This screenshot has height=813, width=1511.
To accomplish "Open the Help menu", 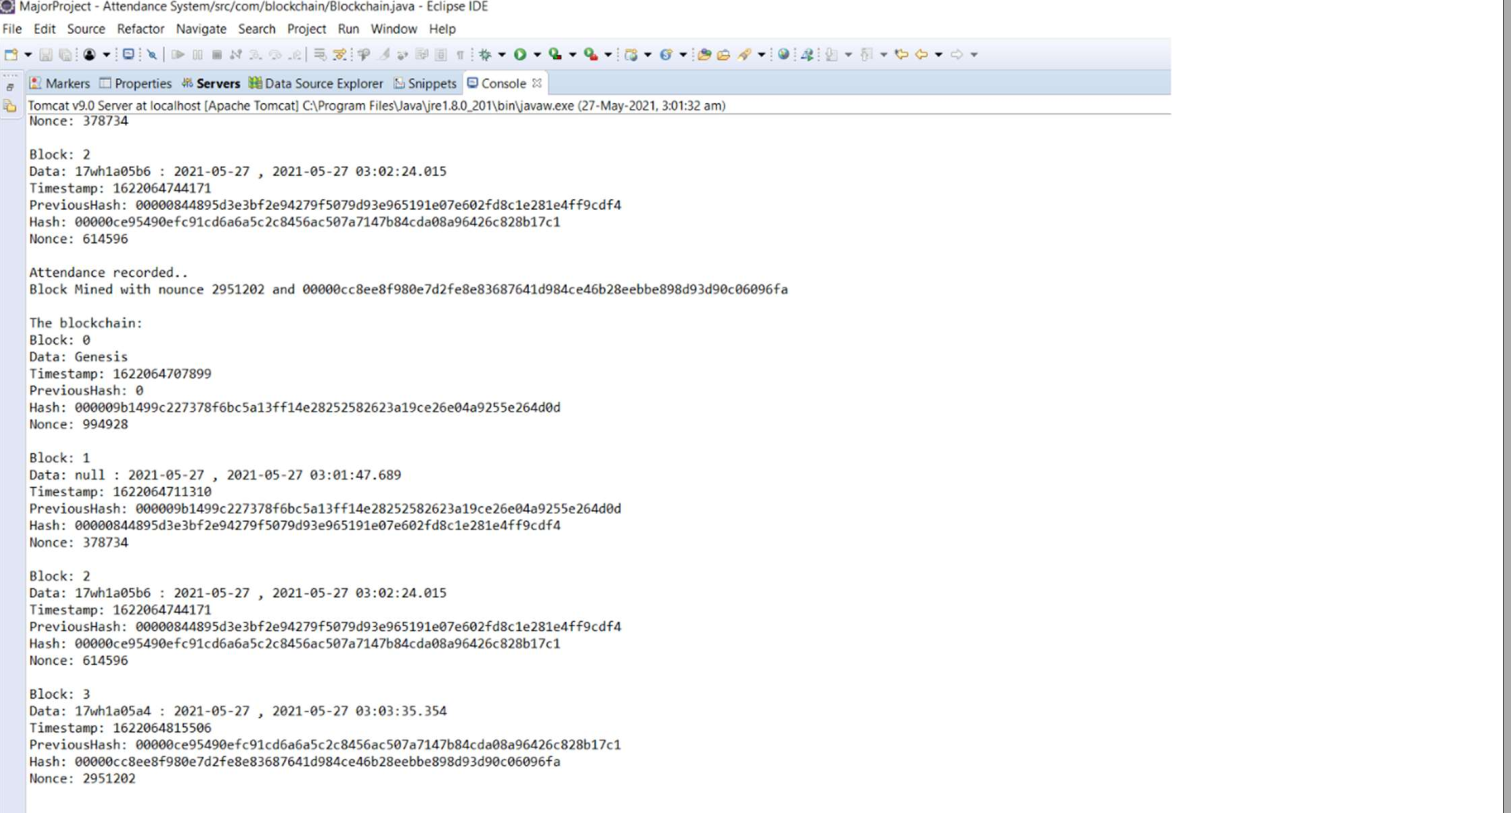I will 442,29.
